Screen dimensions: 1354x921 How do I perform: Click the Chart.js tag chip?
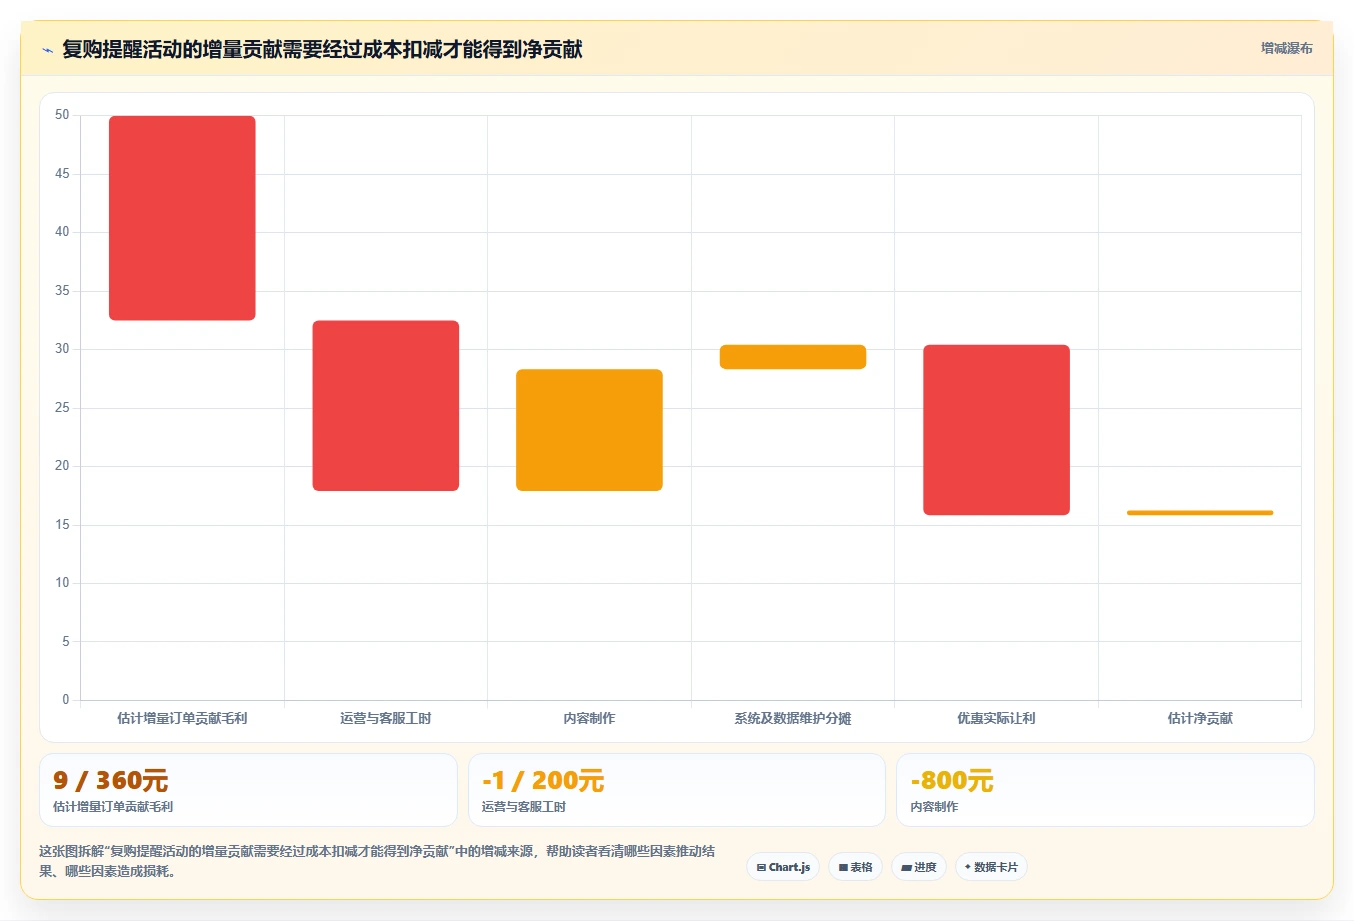pos(783,867)
